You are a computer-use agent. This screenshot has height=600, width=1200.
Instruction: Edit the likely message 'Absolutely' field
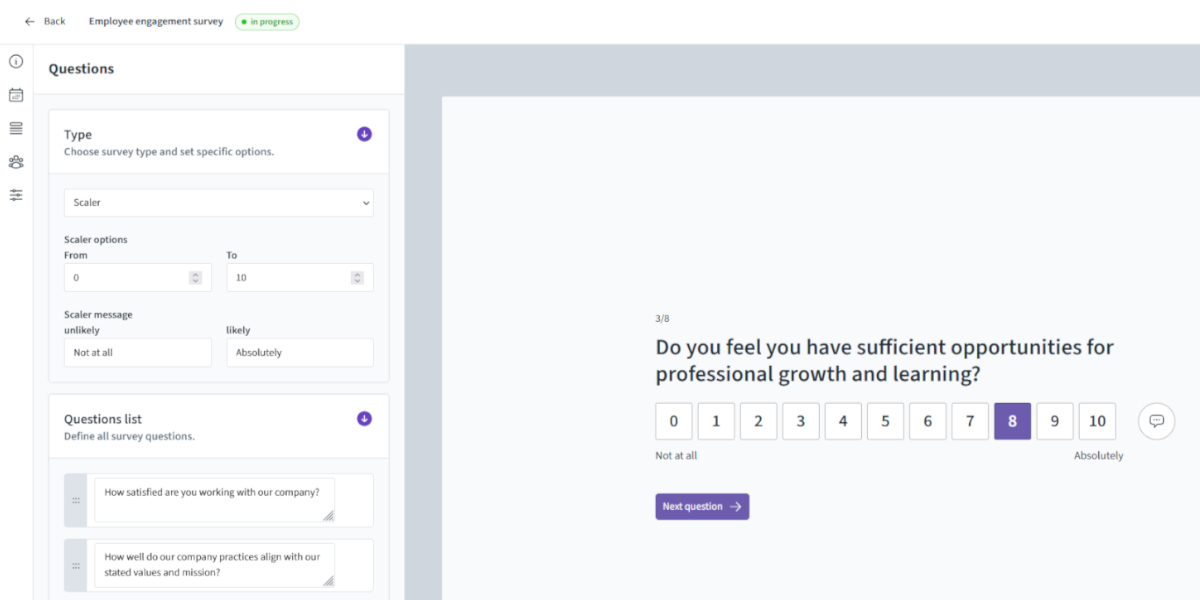coord(300,353)
